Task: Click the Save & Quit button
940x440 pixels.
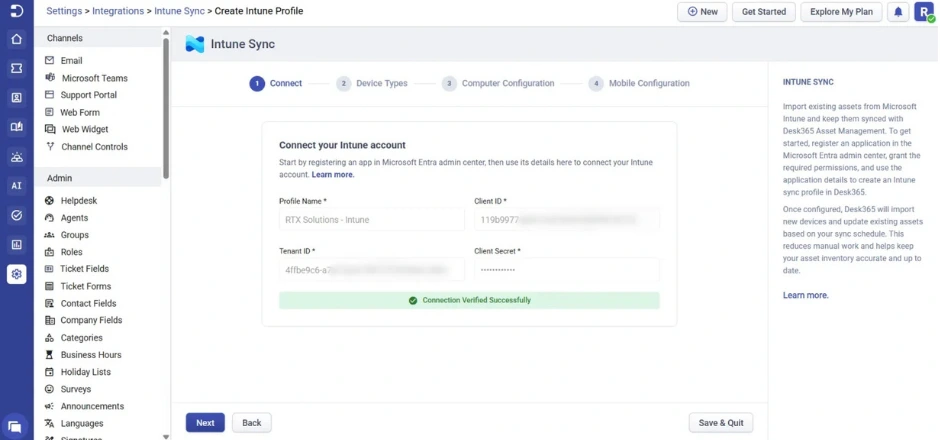Action: point(721,423)
